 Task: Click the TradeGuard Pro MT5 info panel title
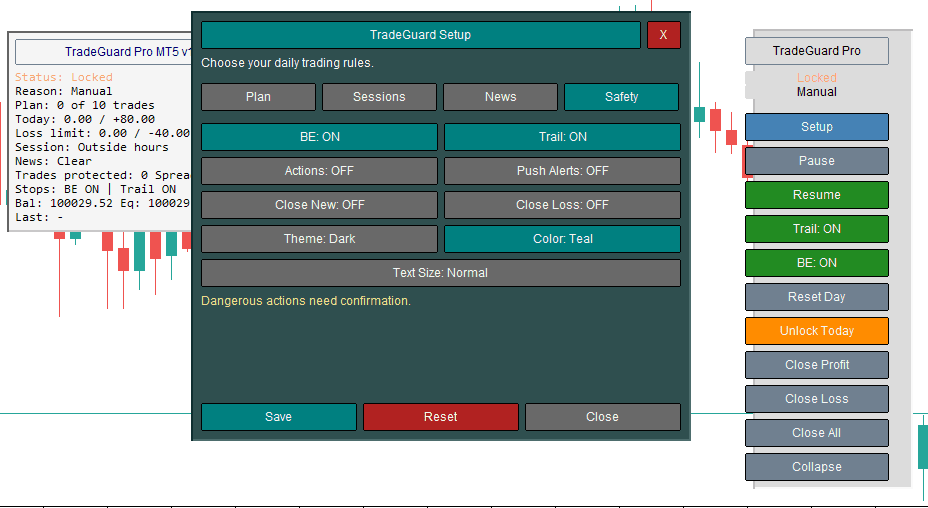104,52
